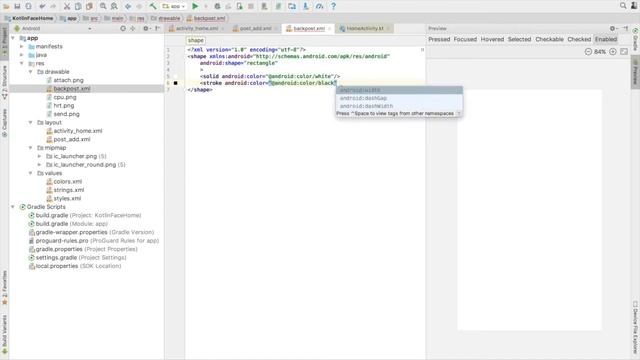Expand the java folder
The image size is (640, 360).
coord(22,55)
